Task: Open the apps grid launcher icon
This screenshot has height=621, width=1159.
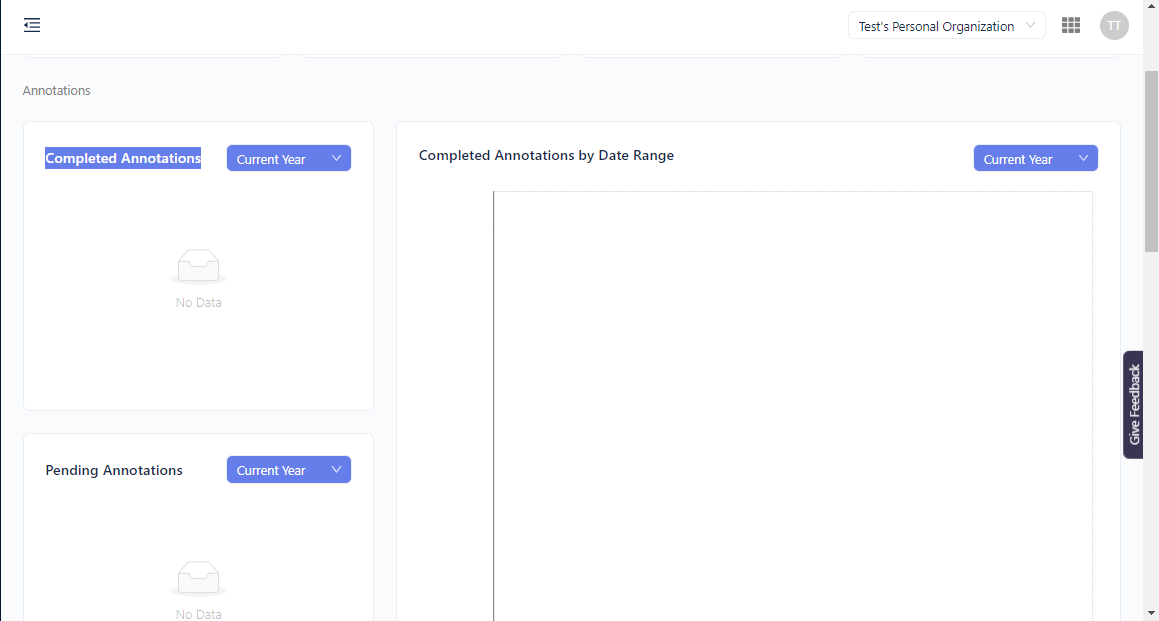Action: click(x=1070, y=25)
